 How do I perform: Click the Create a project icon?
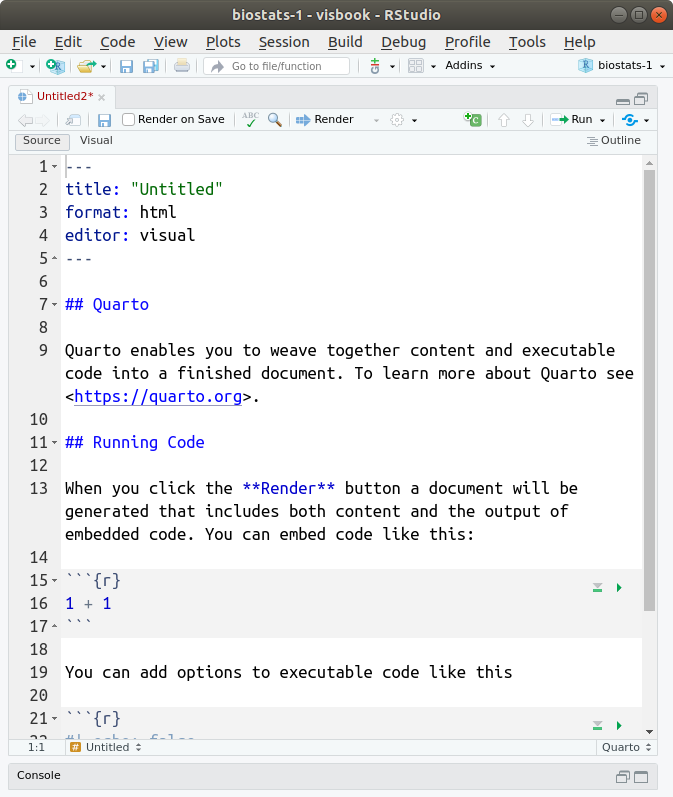(55, 66)
